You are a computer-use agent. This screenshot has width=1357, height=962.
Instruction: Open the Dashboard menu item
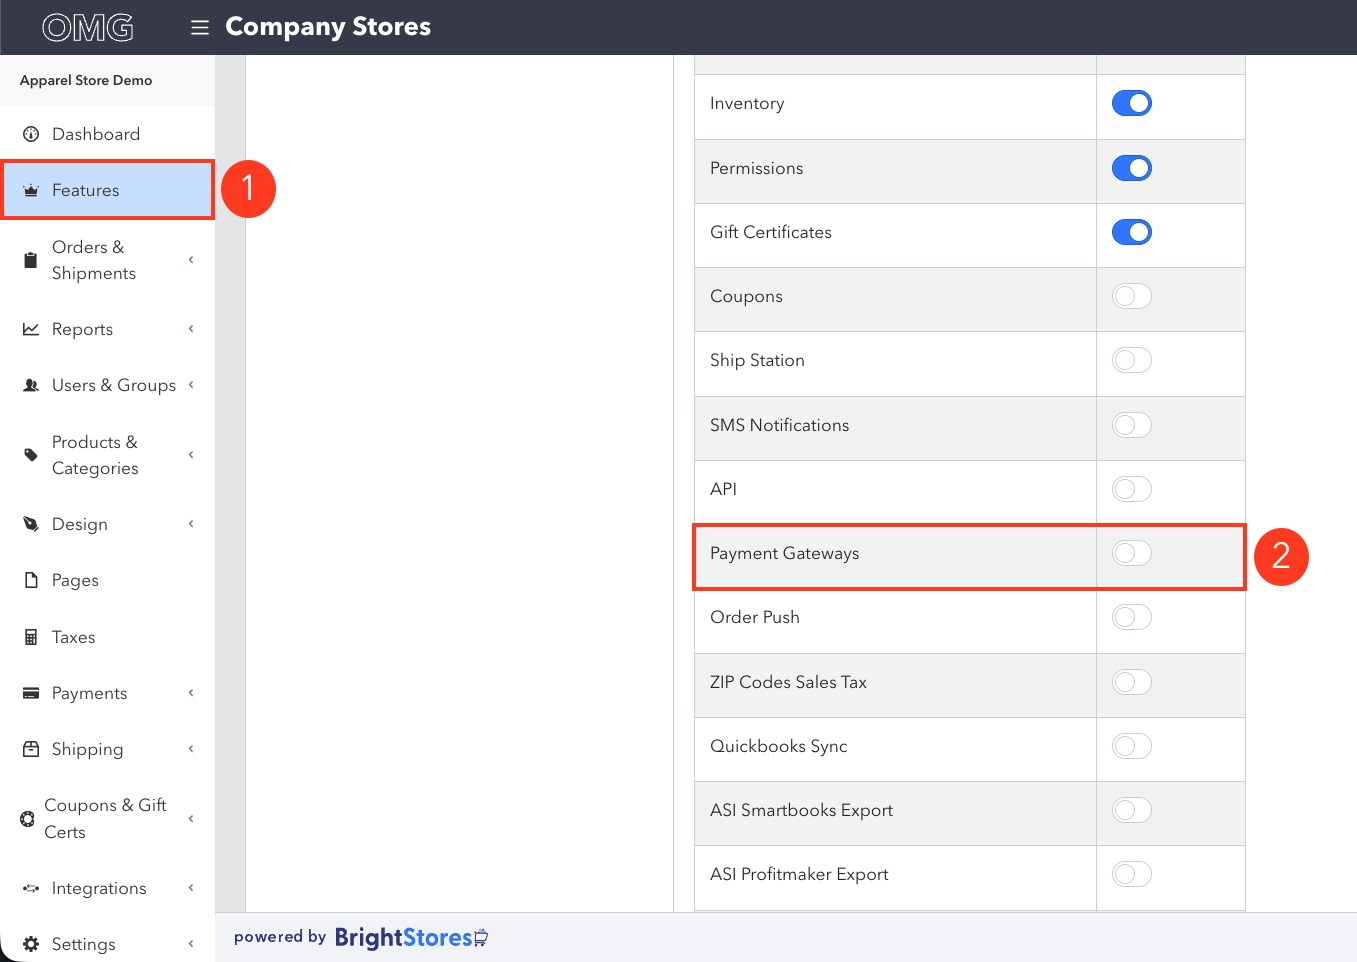(108, 134)
